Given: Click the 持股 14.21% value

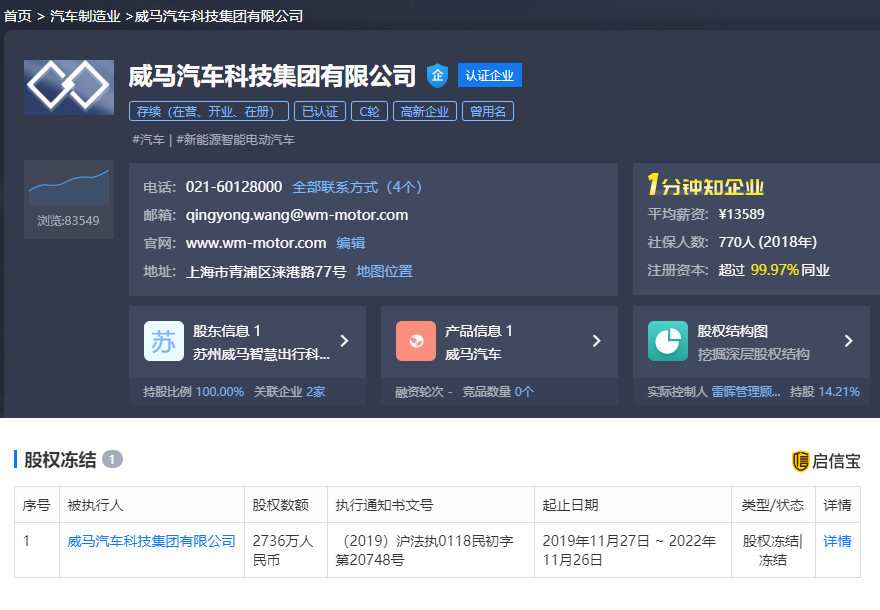Looking at the screenshot, I should pos(824,392).
